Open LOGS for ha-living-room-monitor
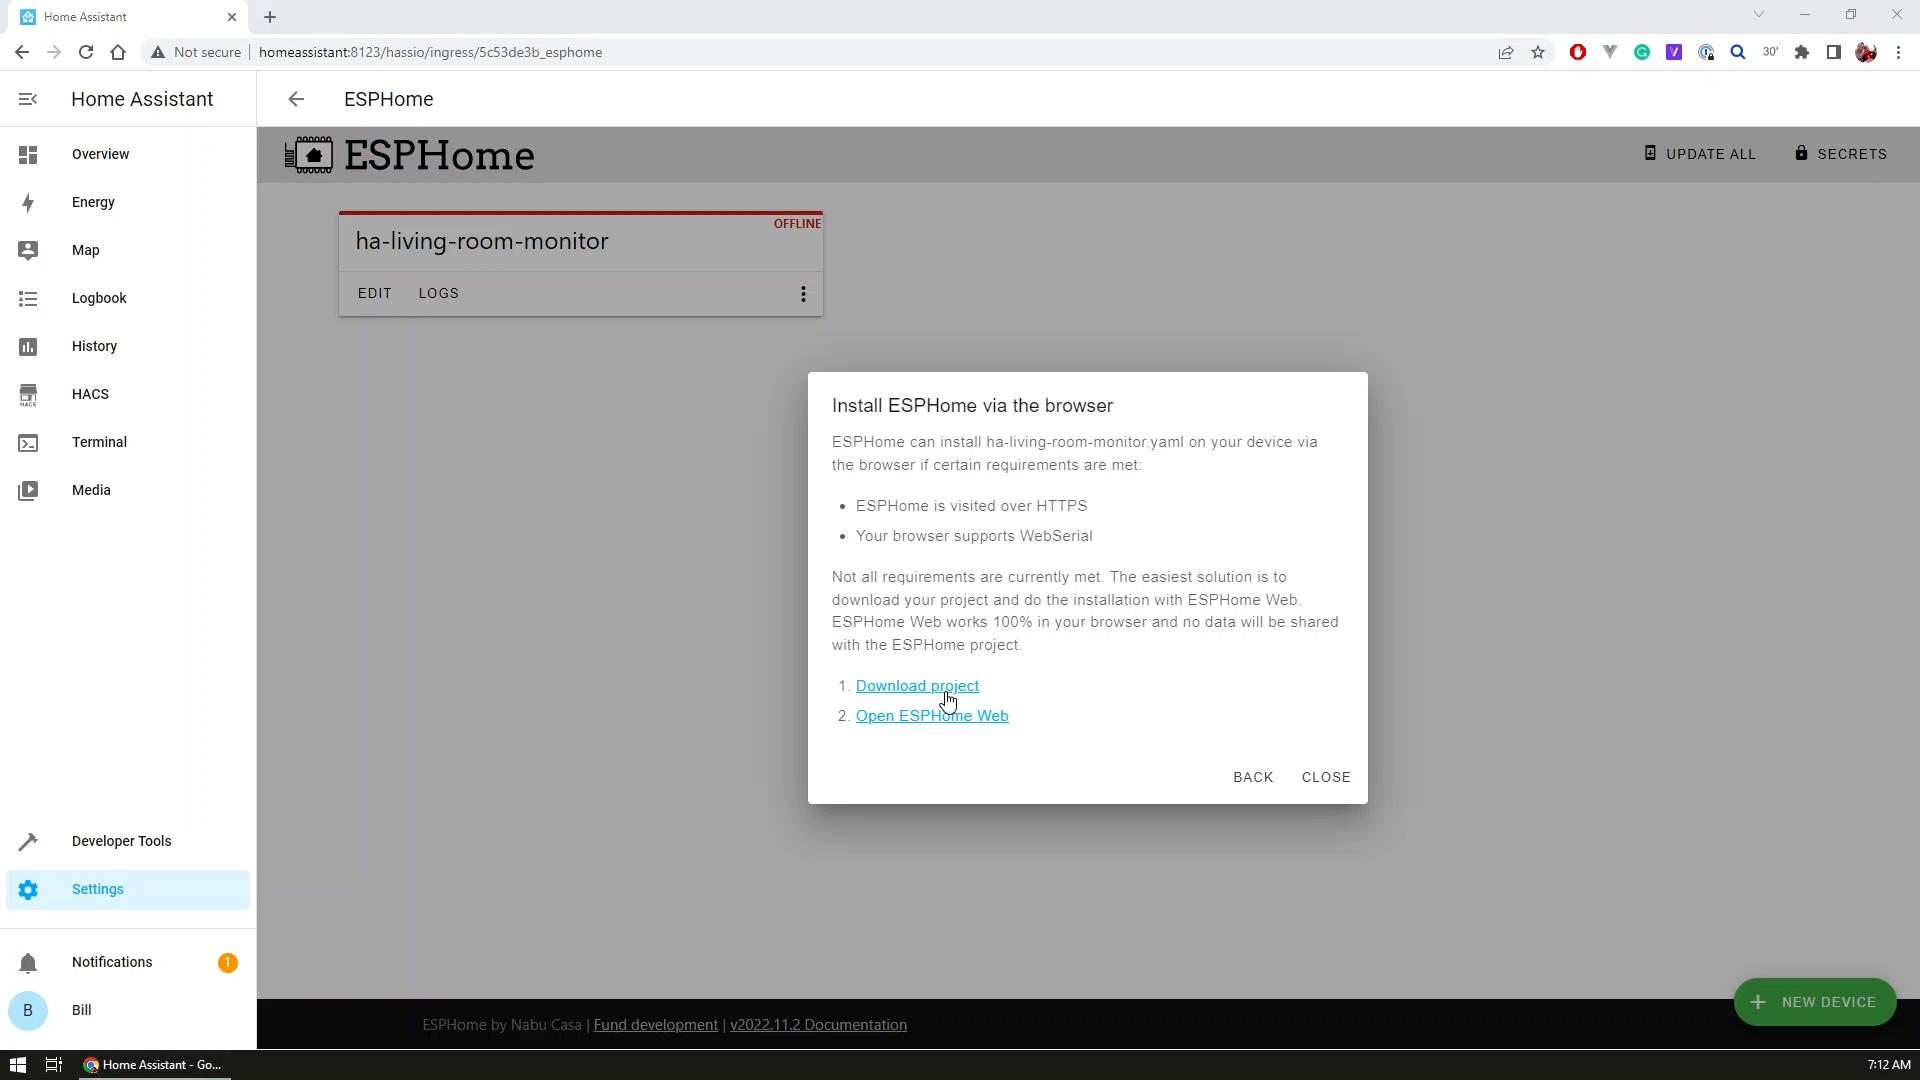 pos(439,293)
